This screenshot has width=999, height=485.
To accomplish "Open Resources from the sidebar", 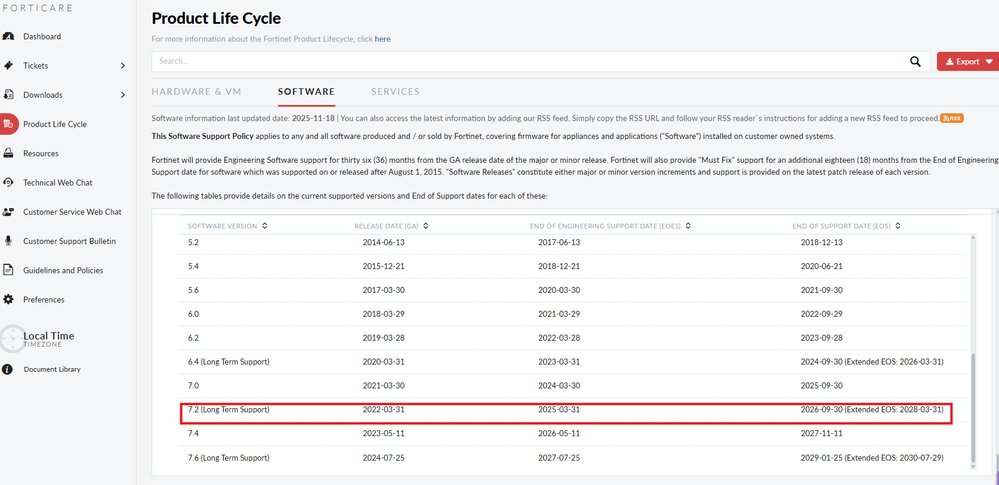I will (x=41, y=154).
